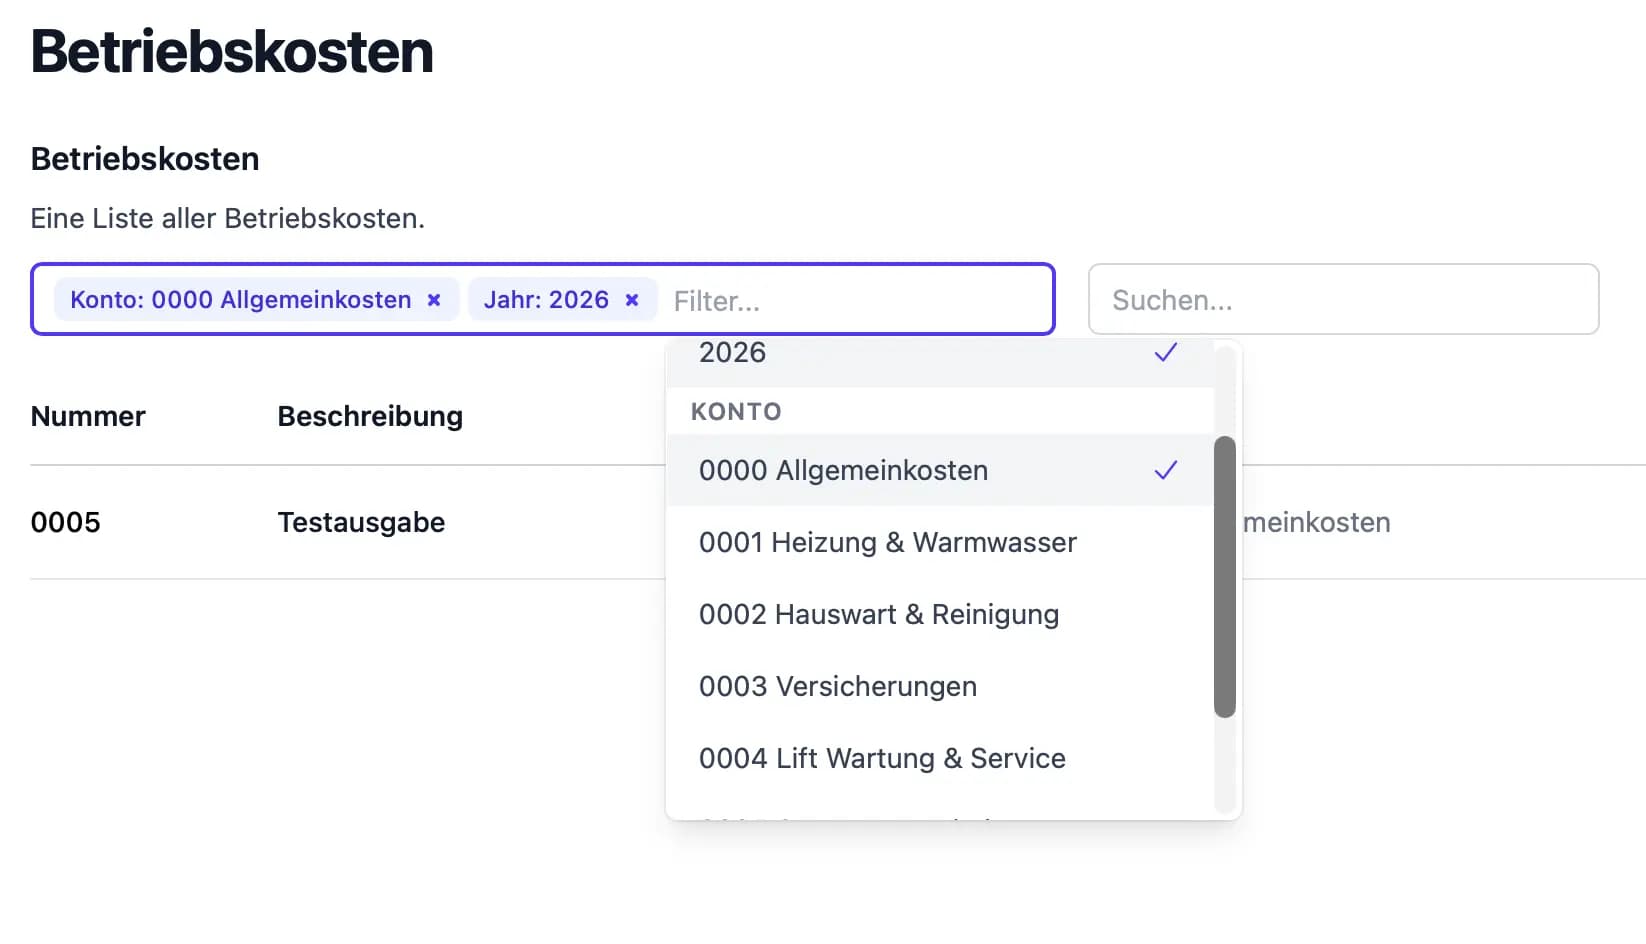Click the × on the year filter tag
This screenshot has width=1646, height=944.
point(631,299)
